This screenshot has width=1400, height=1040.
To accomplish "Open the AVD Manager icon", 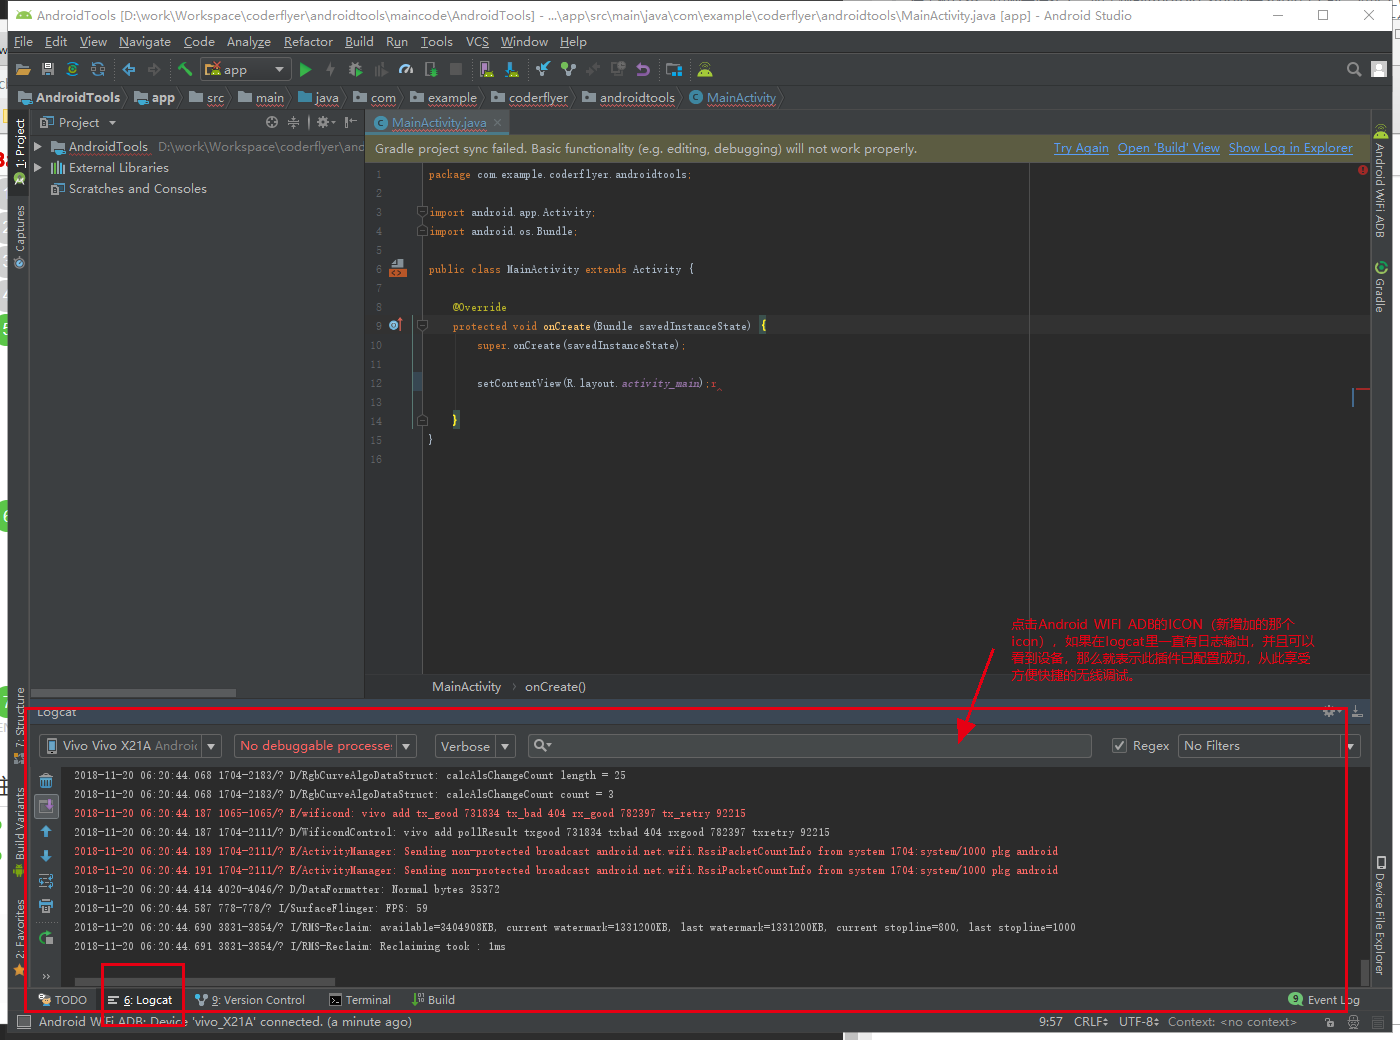I will pos(486,70).
